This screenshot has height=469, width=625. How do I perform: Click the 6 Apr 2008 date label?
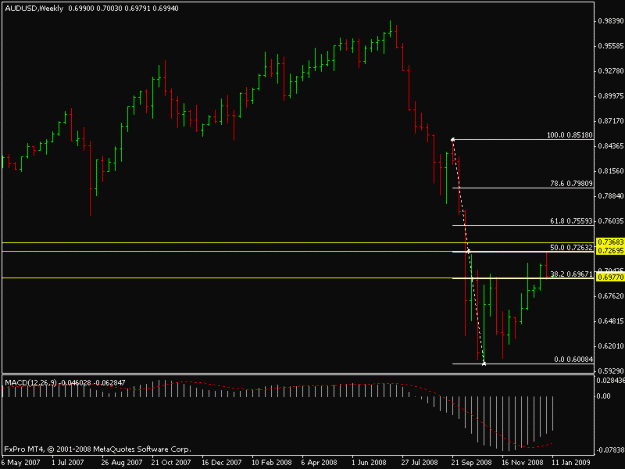[319, 462]
